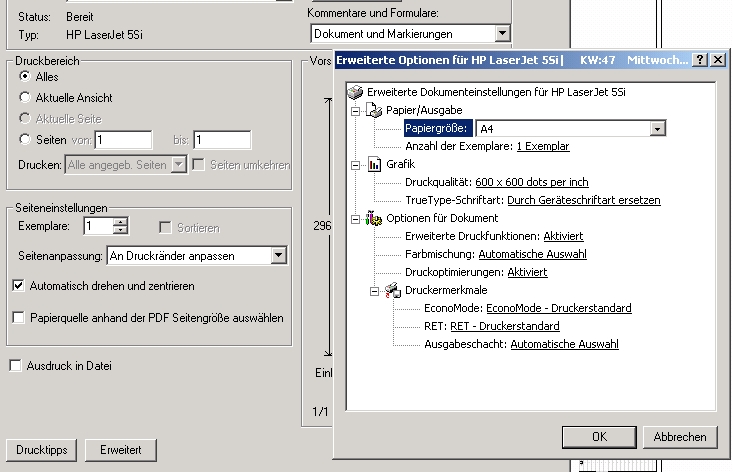Click the Seiten bis input field
This screenshot has height=472, width=733.
[222, 140]
